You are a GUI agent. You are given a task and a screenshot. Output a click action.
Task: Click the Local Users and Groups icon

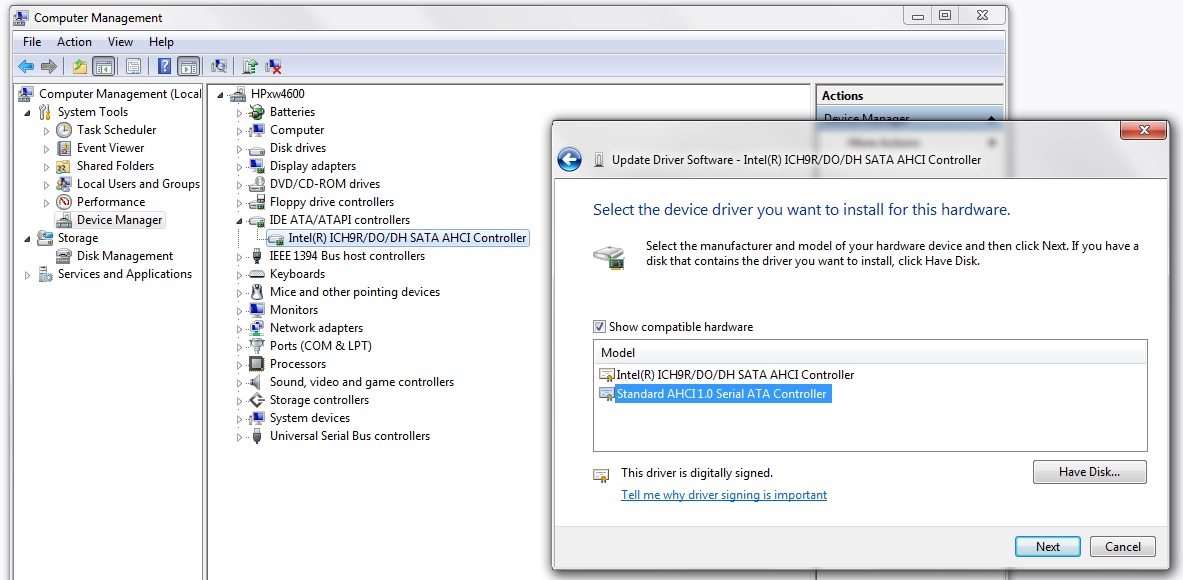[x=64, y=184]
